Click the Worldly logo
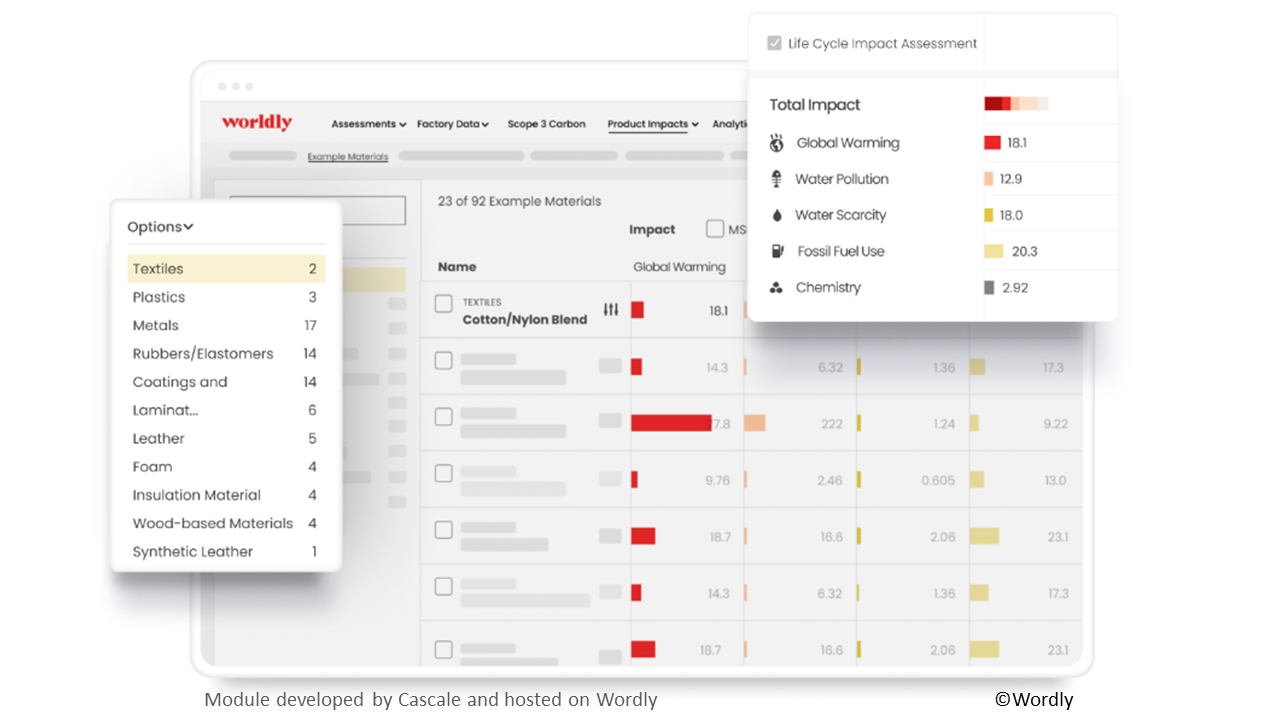Image resolution: width=1280 pixels, height=720 pixels. tap(257, 123)
